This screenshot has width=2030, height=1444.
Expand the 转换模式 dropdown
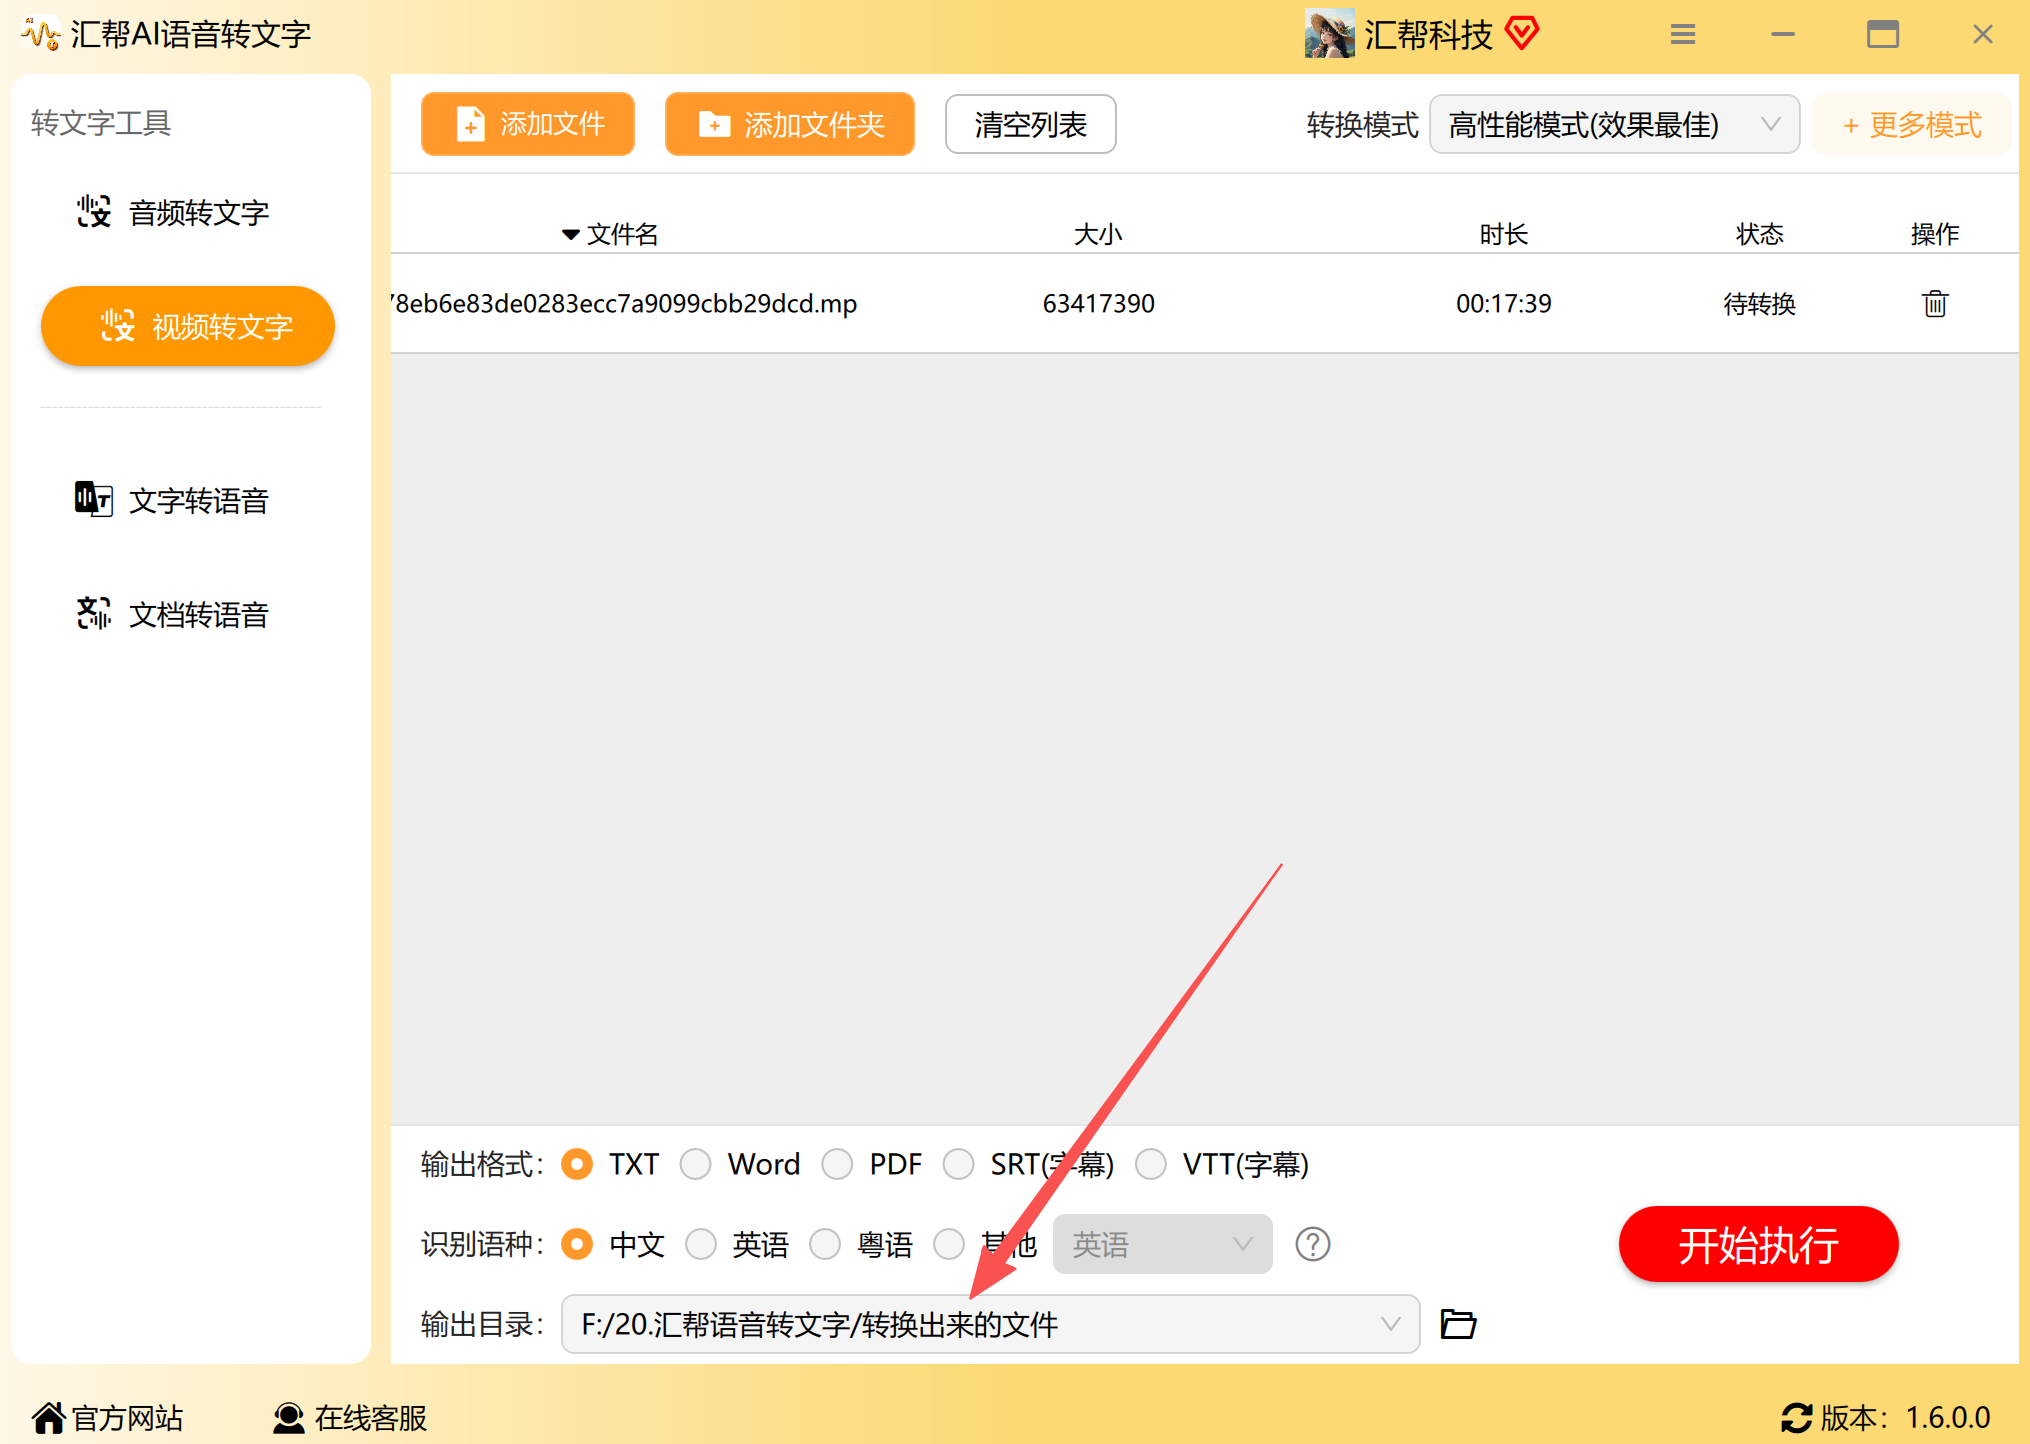1614,124
